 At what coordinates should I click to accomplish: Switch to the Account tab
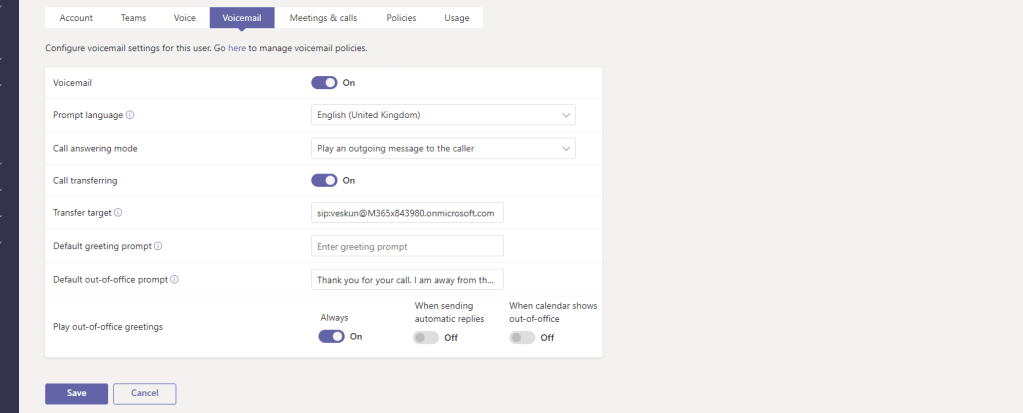pyautogui.click(x=76, y=18)
